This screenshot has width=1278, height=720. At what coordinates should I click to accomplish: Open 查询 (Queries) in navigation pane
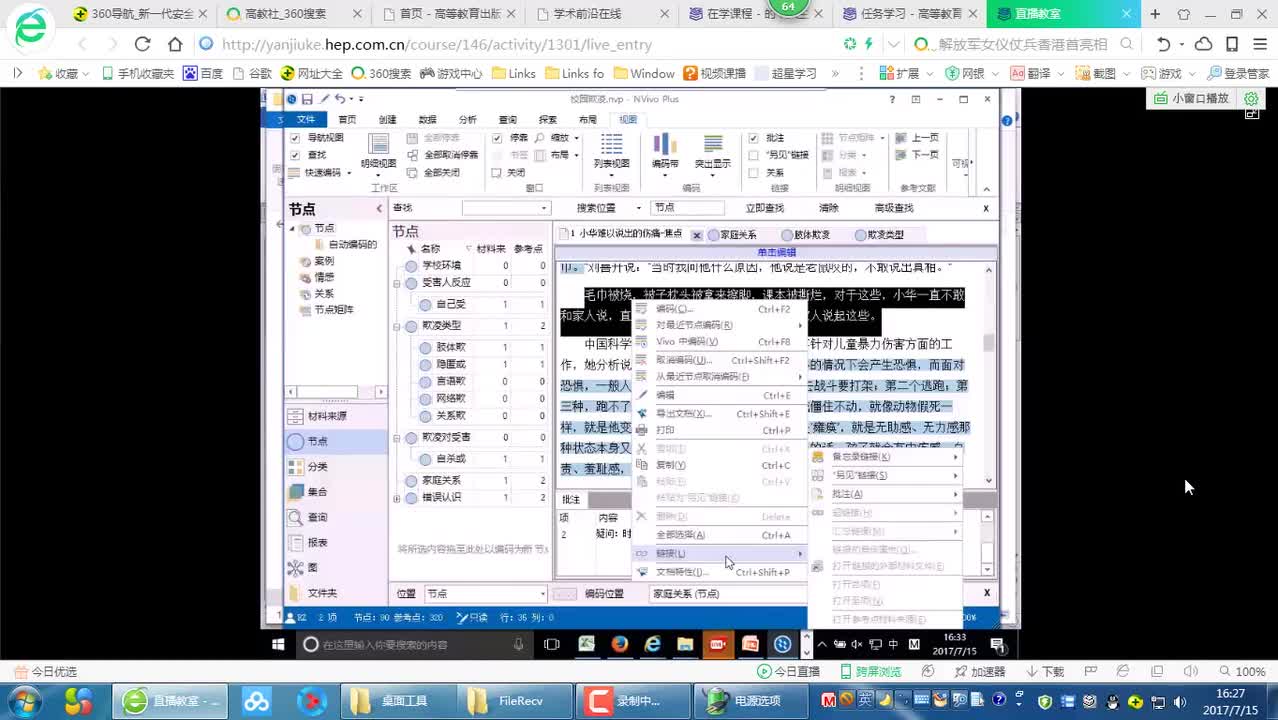click(x=335, y=517)
